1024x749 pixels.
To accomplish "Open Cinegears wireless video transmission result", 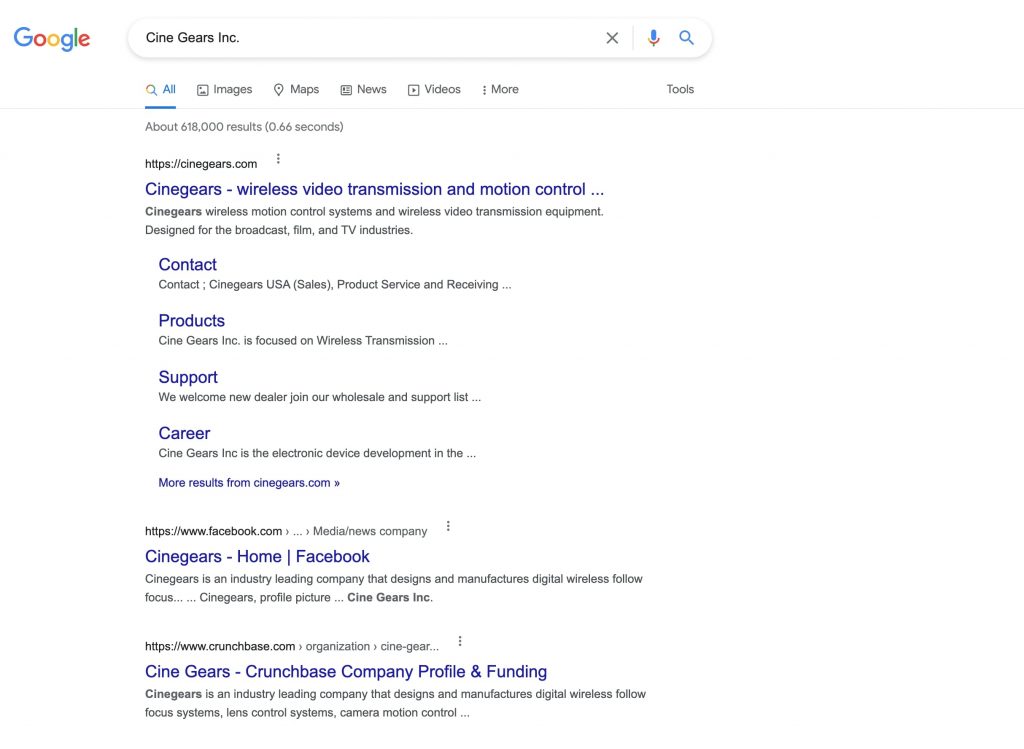I will pos(374,189).
